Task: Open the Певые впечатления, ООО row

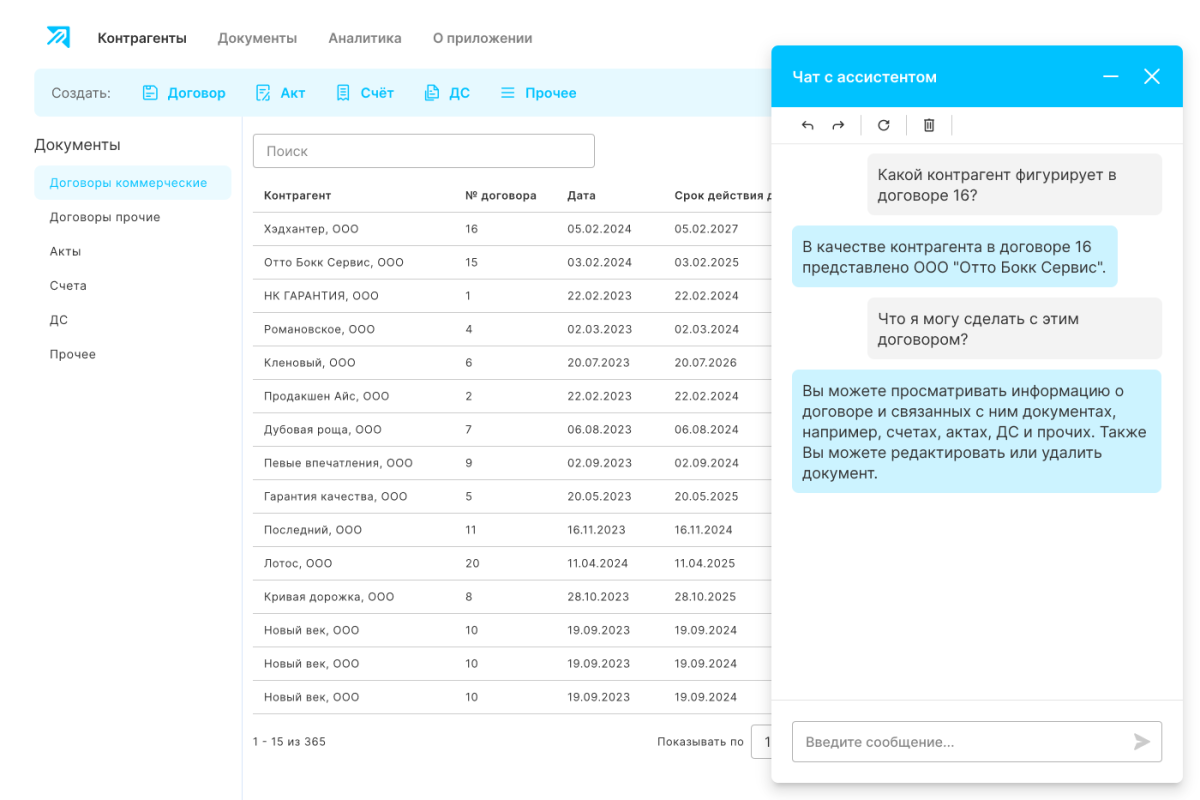Action: [512, 463]
